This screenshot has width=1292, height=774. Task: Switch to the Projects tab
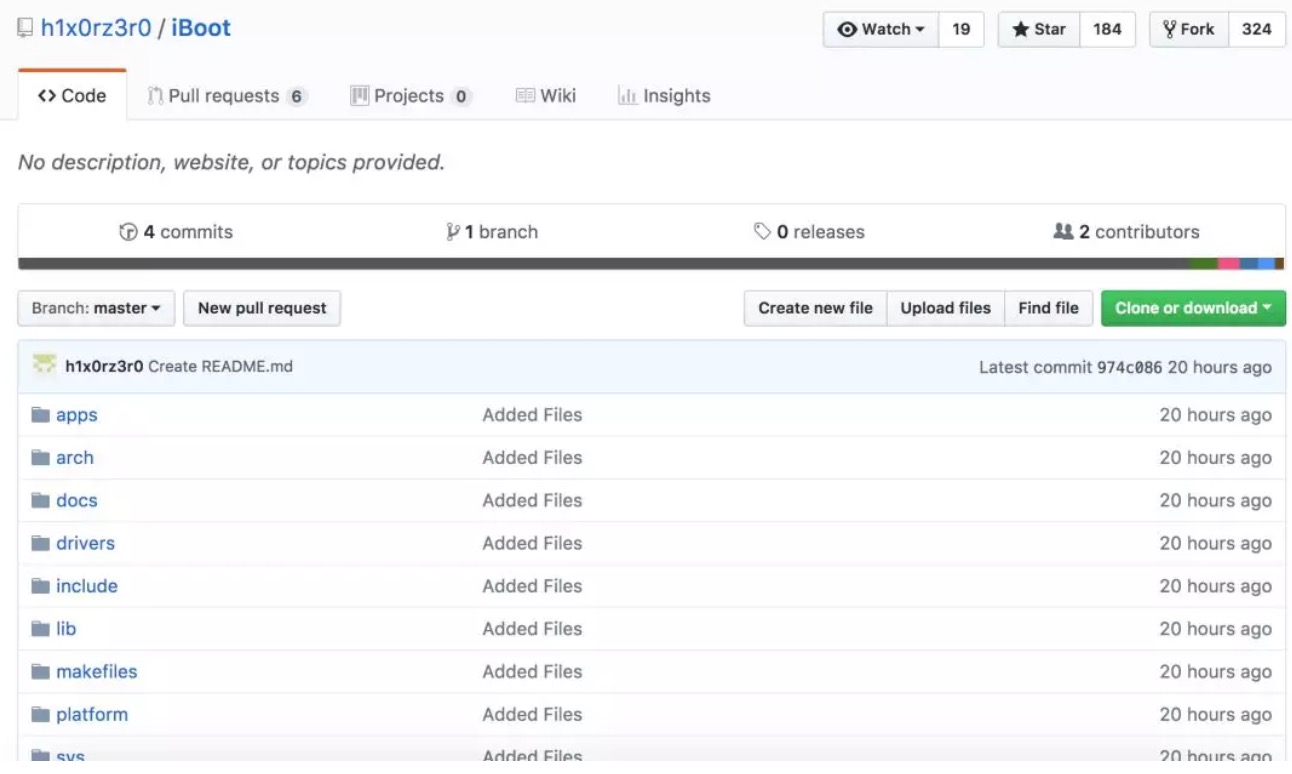410,96
